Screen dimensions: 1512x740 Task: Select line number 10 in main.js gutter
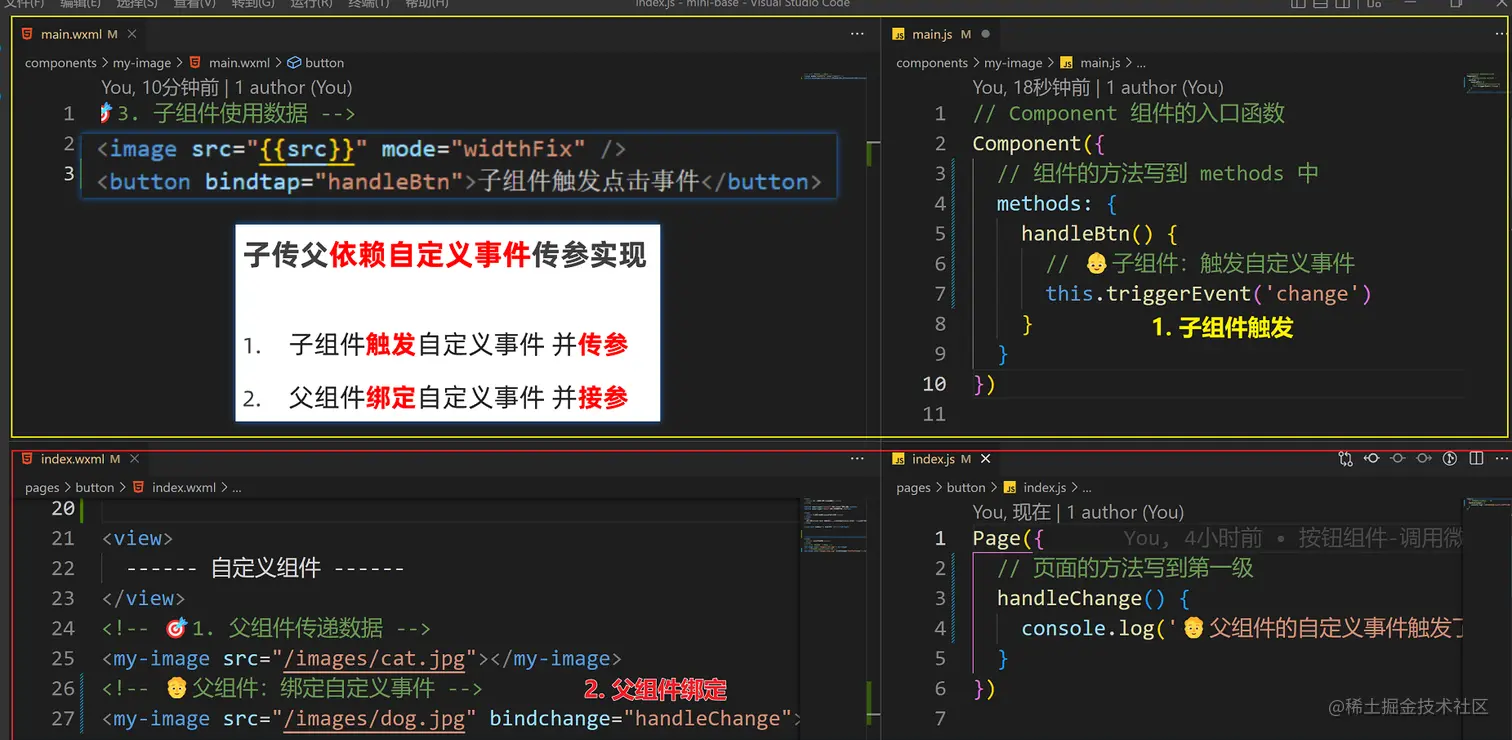[934, 384]
